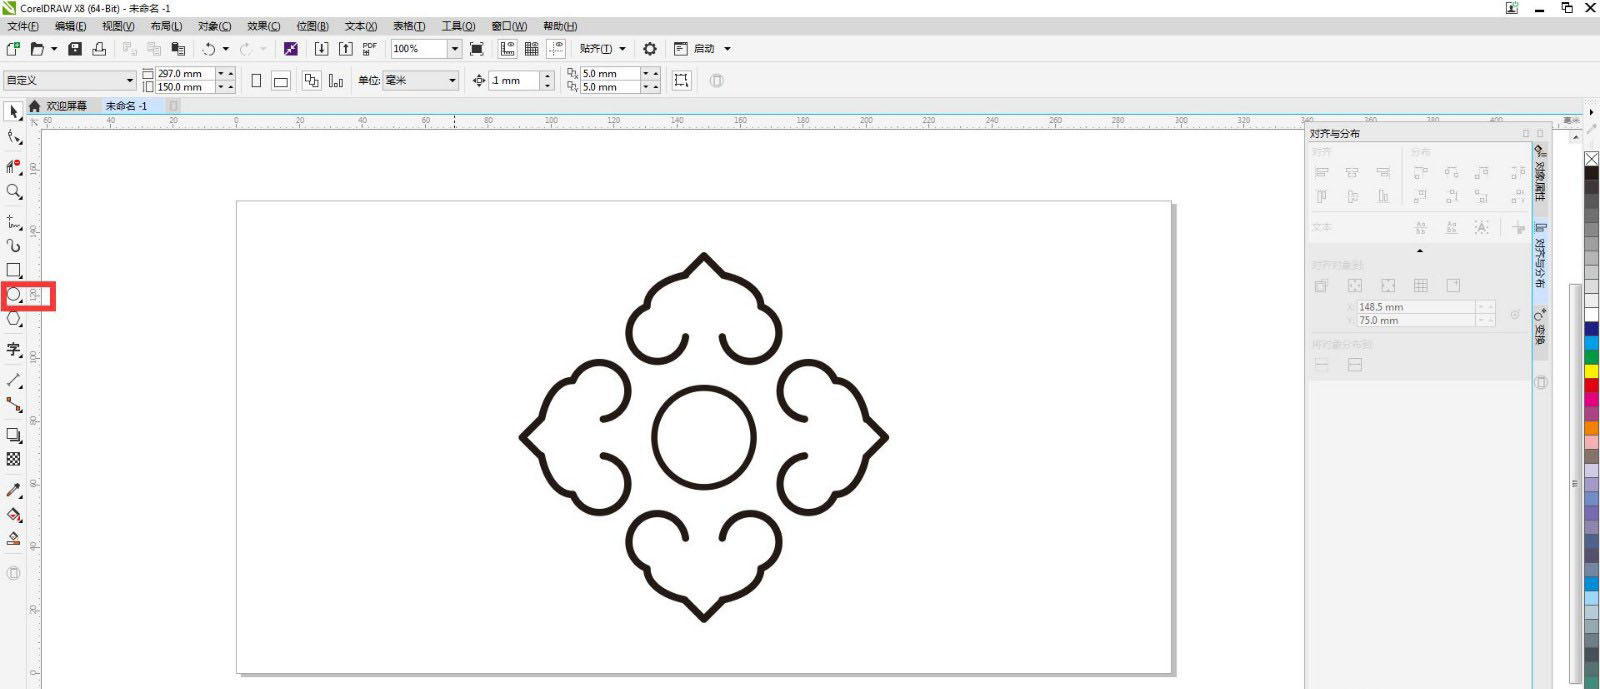
Task: Open the 单位 units dropdown
Action: pyautogui.click(x=452, y=81)
